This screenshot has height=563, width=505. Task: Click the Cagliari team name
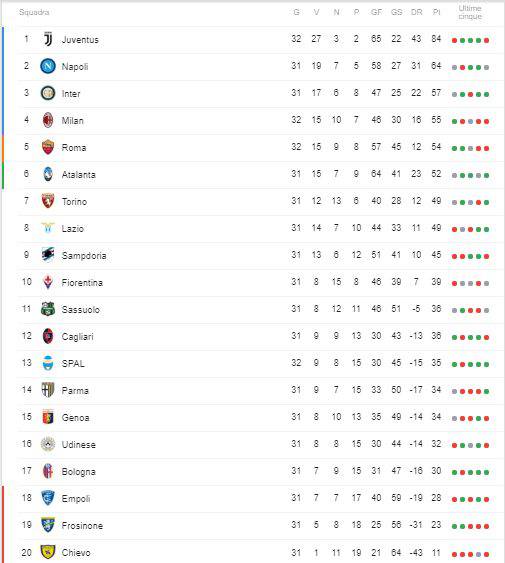click(x=78, y=336)
